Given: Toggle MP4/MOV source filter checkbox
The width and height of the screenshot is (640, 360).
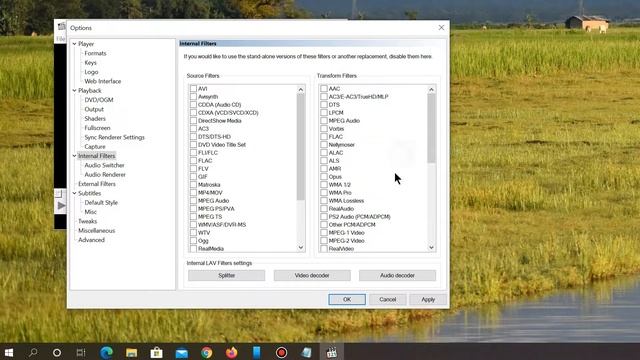Looking at the screenshot, I should pos(193,193).
